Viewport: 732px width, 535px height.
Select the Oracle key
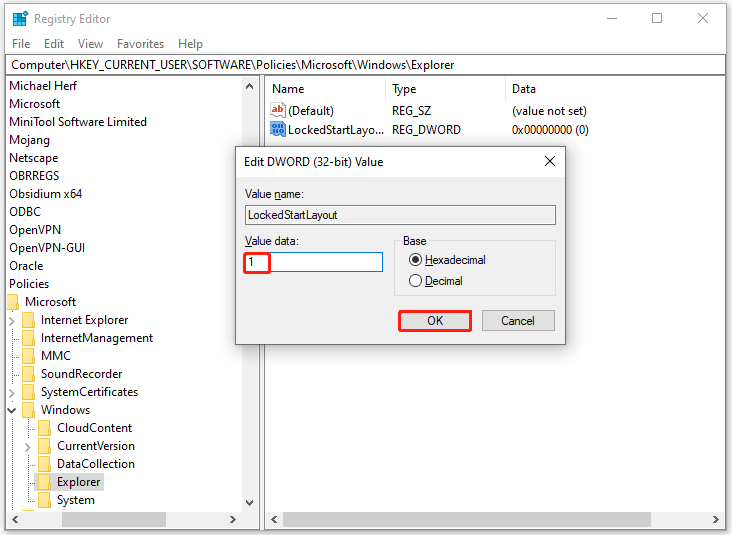pyautogui.click(x=26, y=266)
